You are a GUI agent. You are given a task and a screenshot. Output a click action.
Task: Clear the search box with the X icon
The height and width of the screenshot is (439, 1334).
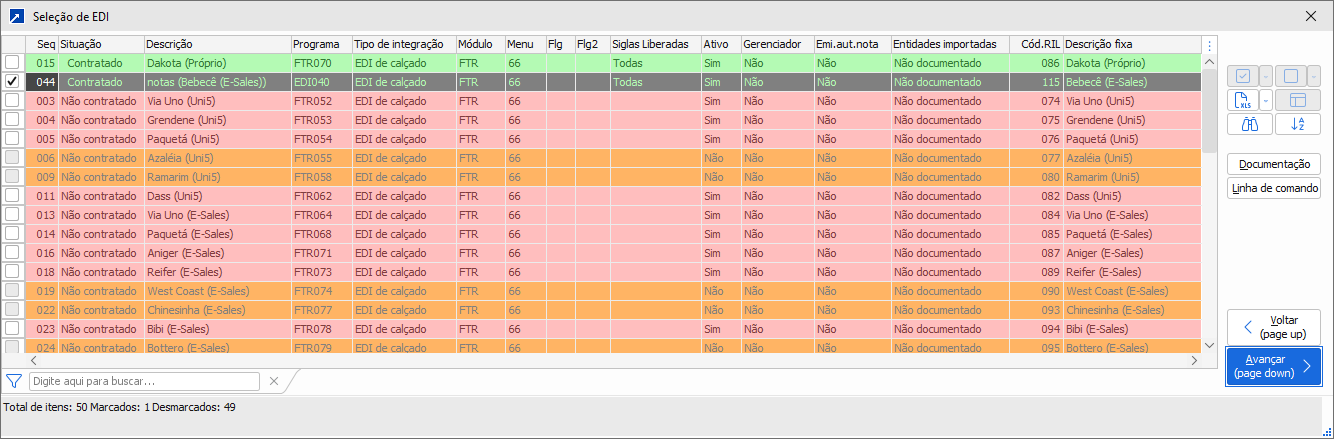(274, 381)
